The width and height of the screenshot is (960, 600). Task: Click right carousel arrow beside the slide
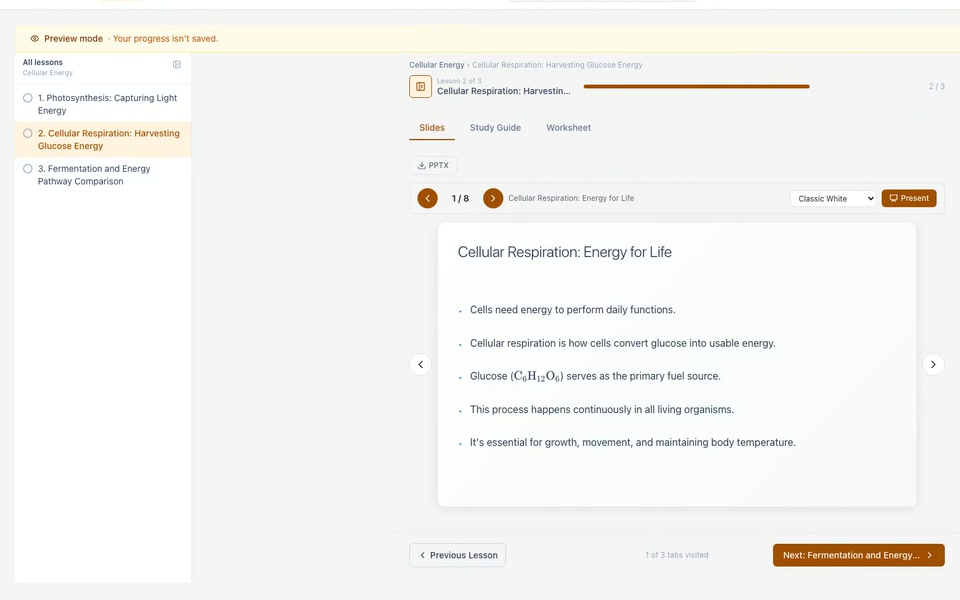point(933,364)
